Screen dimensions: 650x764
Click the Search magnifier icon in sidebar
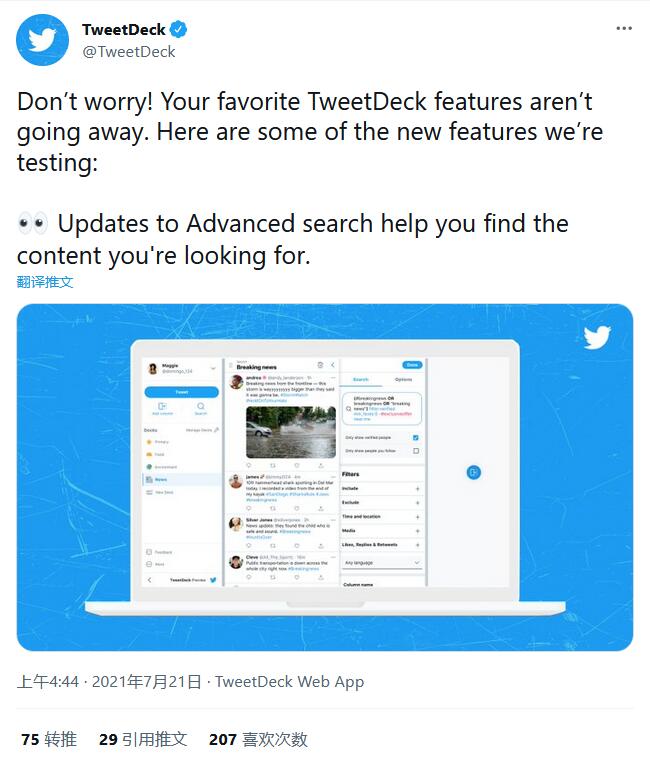(x=201, y=408)
